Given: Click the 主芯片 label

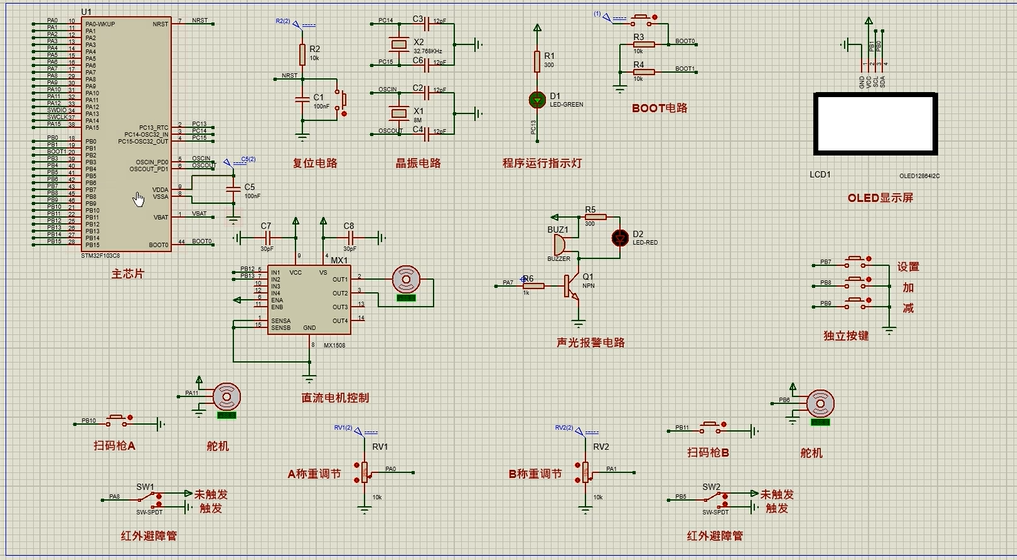Looking at the screenshot, I should click(x=127, y=274).
